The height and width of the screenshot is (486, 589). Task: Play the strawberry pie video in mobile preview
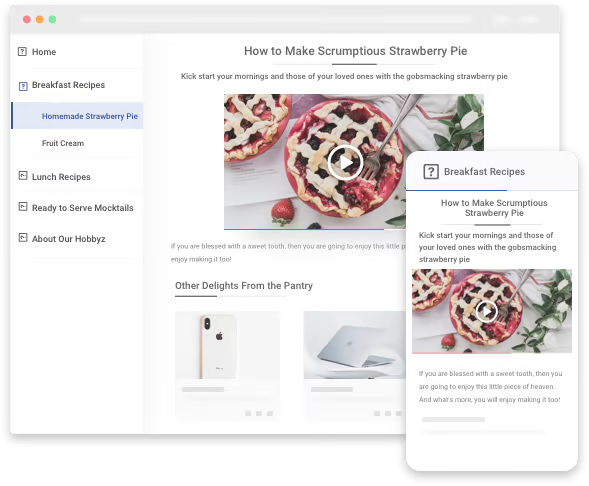[x=486, y=311]
